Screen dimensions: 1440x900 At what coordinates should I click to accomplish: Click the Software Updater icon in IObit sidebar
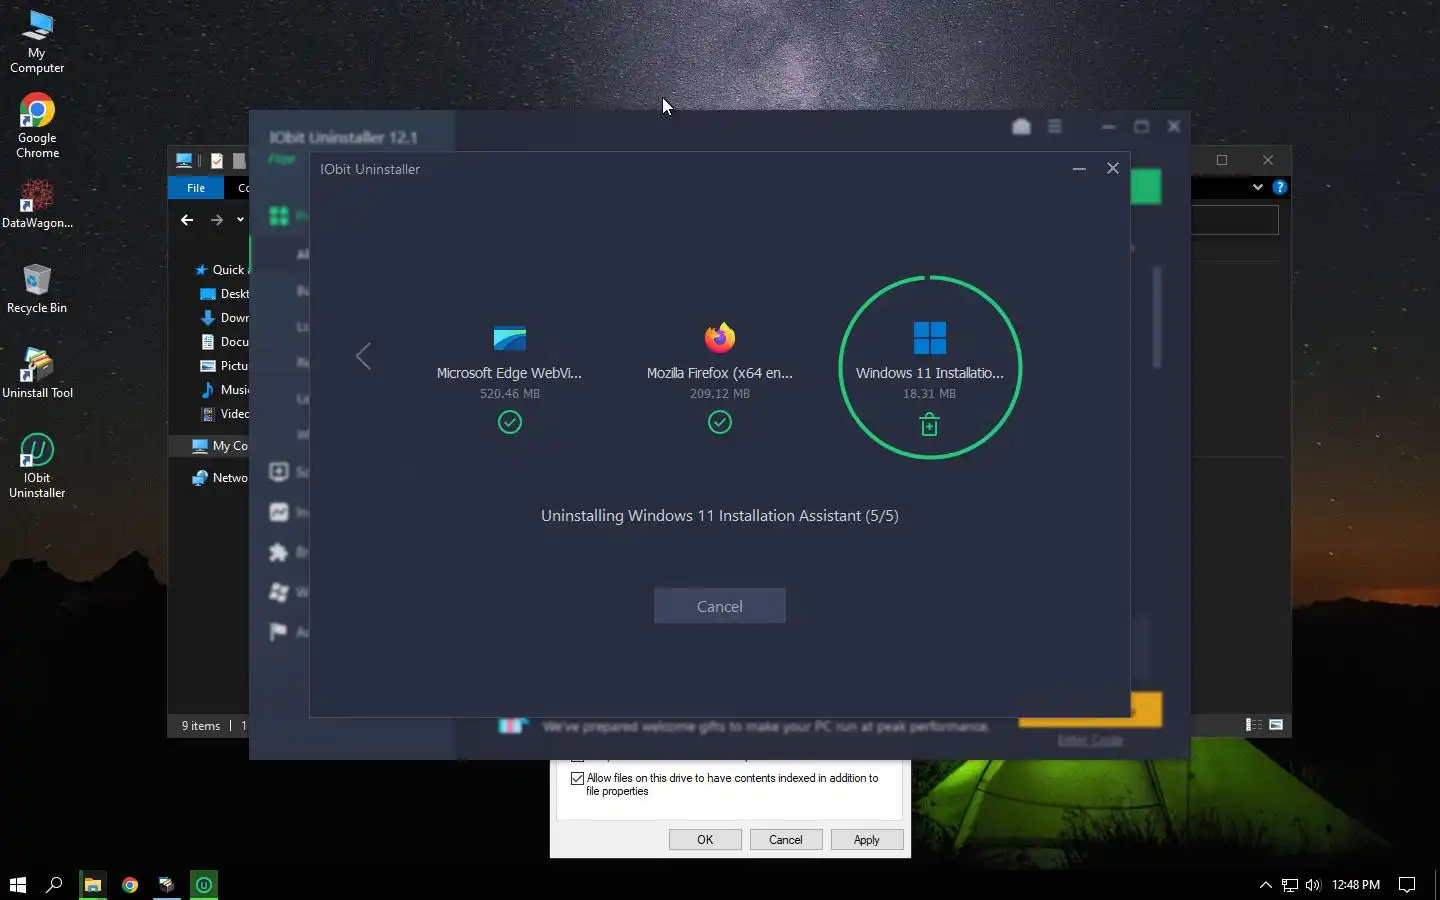click(x=279, y=472)
